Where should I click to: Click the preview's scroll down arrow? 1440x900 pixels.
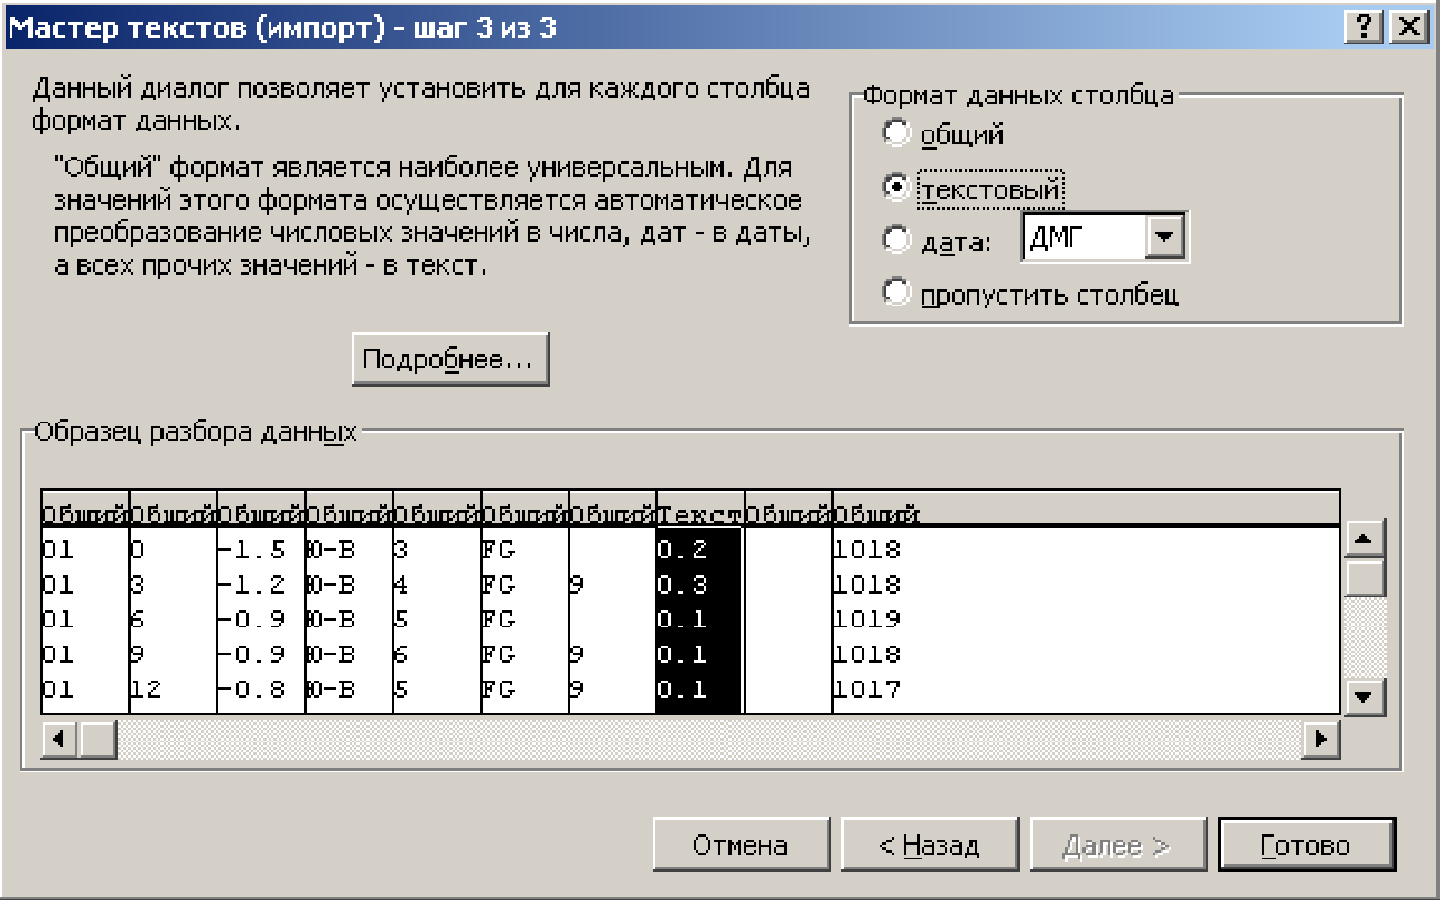pyautogui.click(x=1364, y=697)
